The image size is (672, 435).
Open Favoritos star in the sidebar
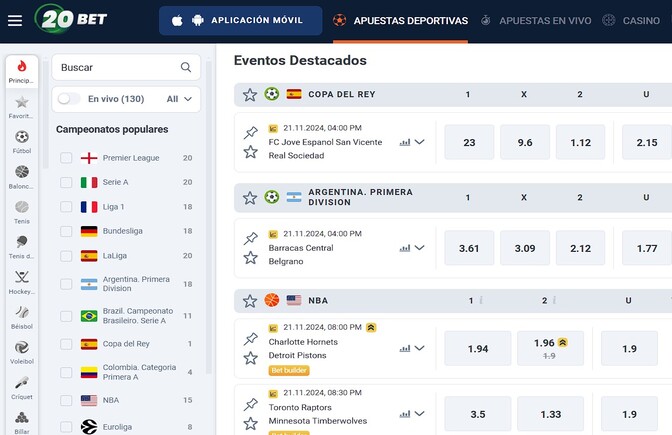[x=22, y=107]
